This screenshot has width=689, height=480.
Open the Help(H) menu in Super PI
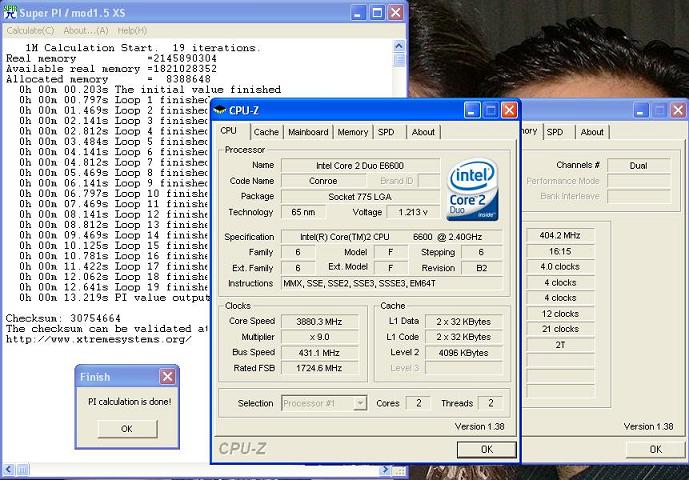click(132, 30)
